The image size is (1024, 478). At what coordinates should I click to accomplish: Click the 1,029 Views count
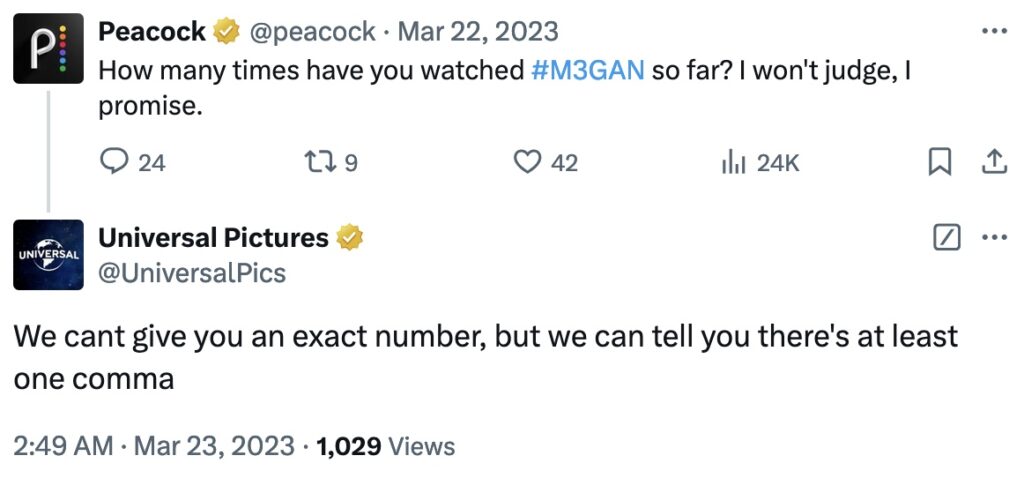coord(385,446)
